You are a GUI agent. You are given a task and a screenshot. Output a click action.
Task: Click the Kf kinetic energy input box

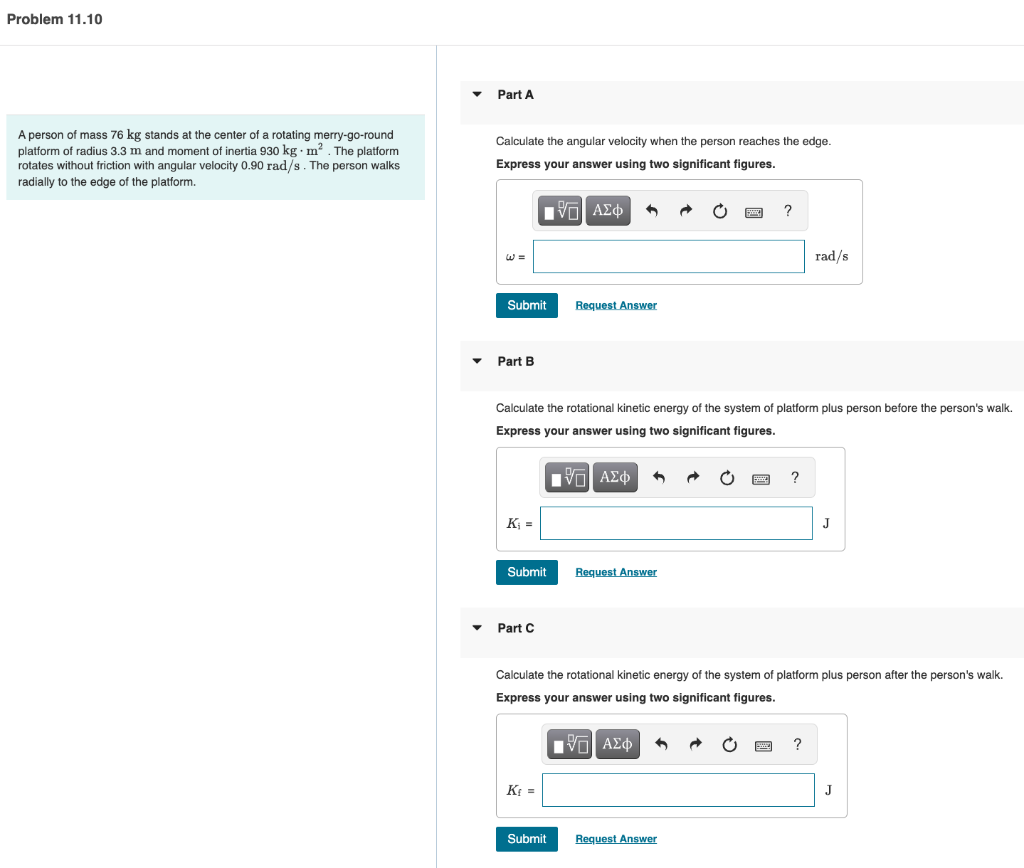coord(677,789)
